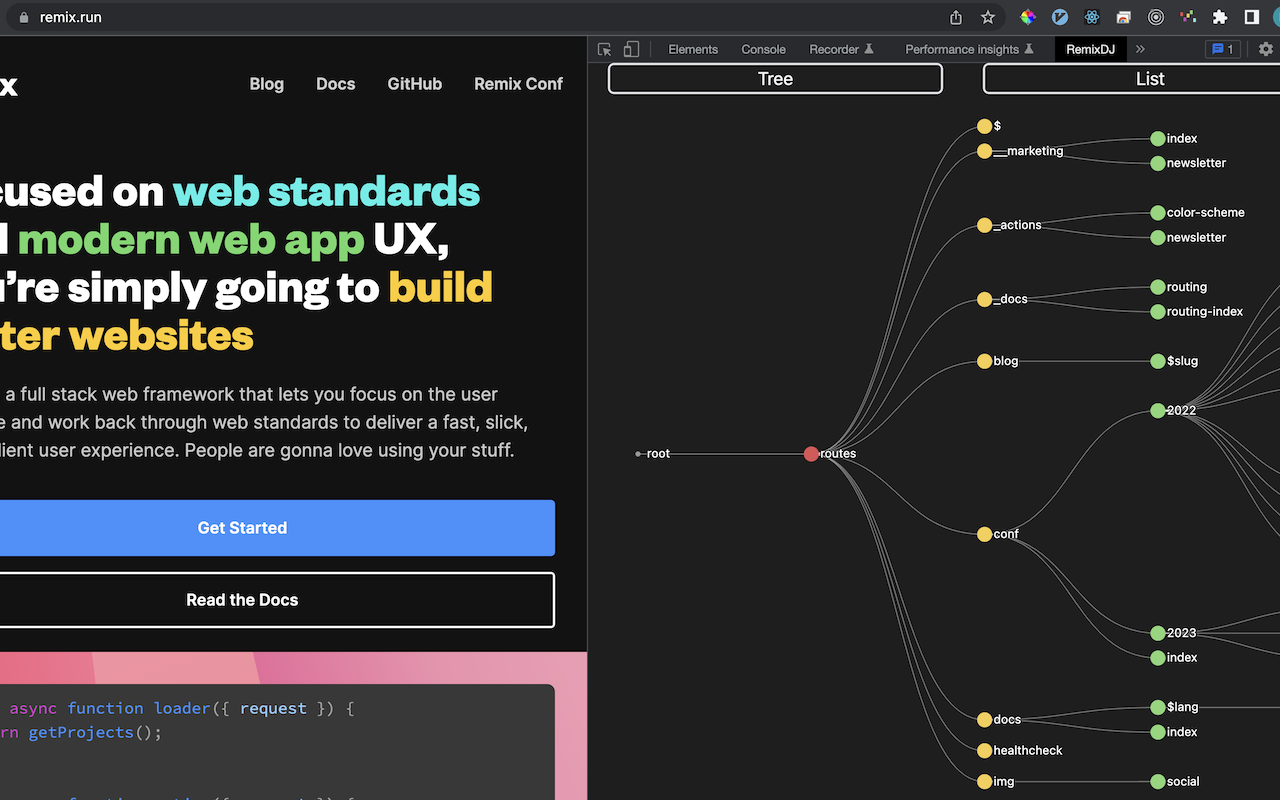Click the inspect element picker icon
The height and width of the screenshot is (800, 1280).
[x=604, y=49]
